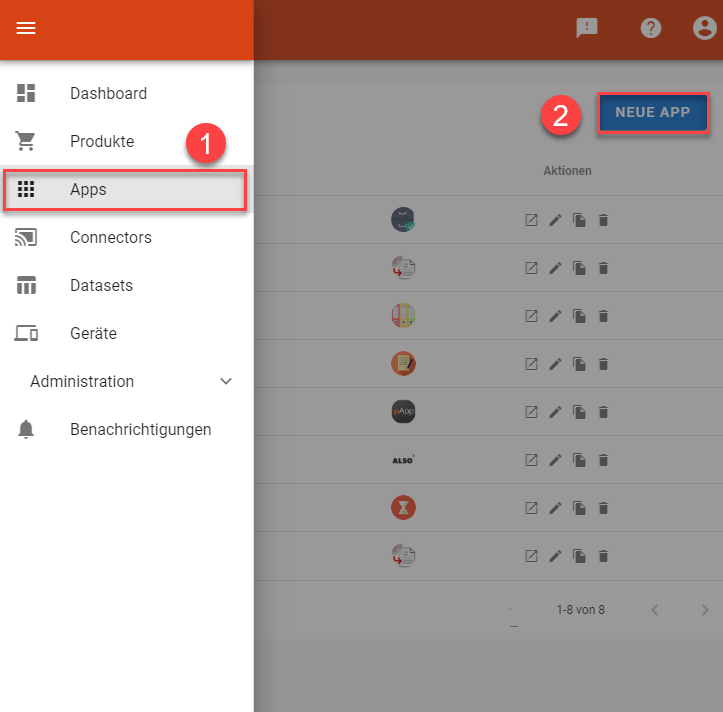Open Benachrichtigungen in the sidebar
The image size is (723, 712).
click(x=127, y=429)
